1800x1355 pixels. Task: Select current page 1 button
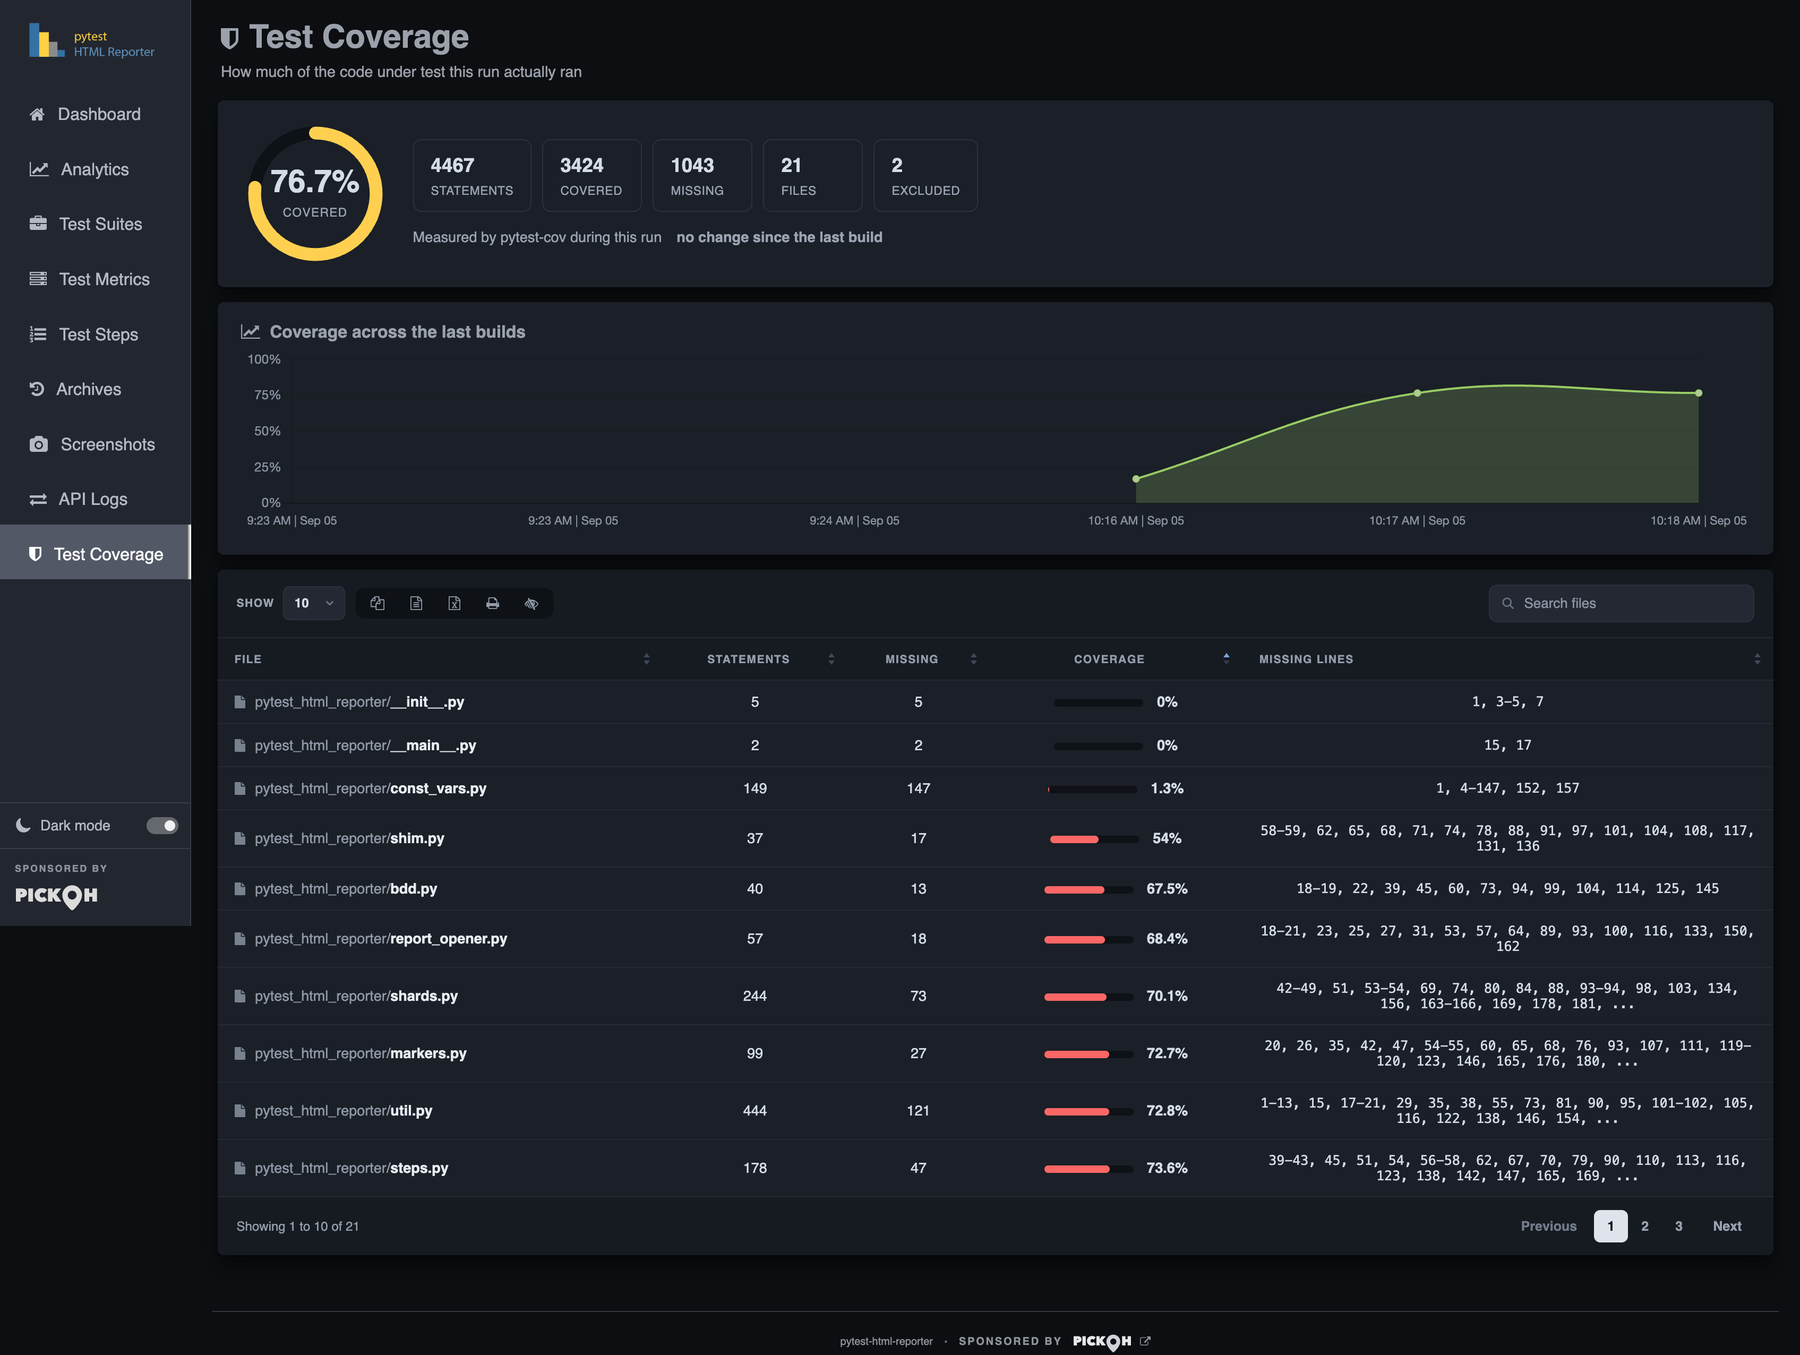1611,1226
